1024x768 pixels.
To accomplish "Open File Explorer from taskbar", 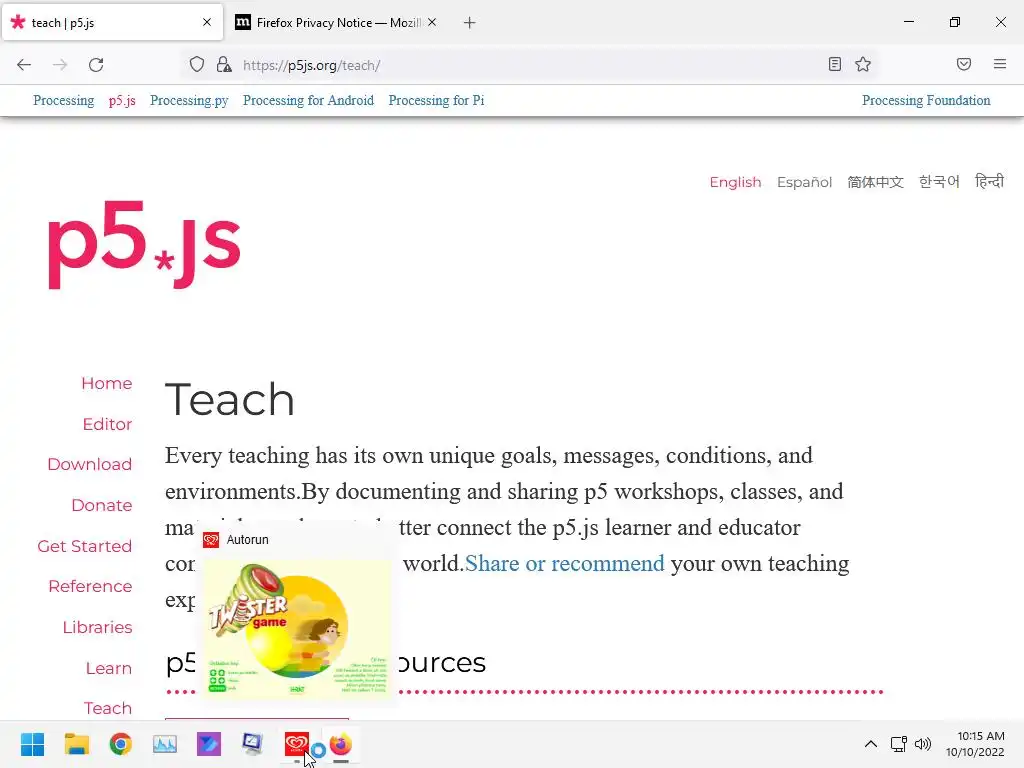I will click(x=76, y=744).
